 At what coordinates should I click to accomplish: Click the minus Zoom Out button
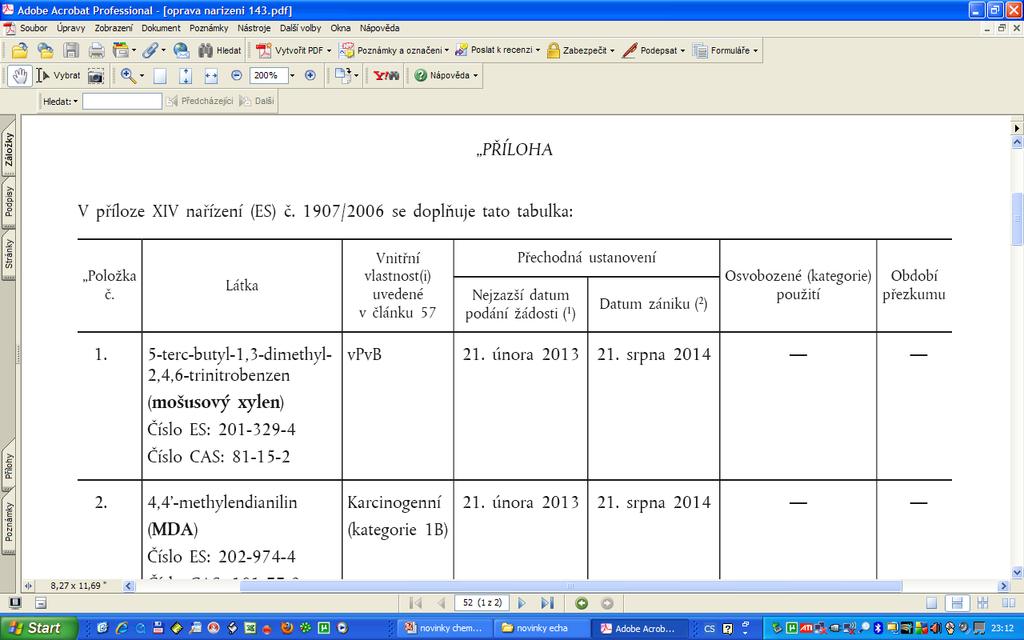click(236, 76)
